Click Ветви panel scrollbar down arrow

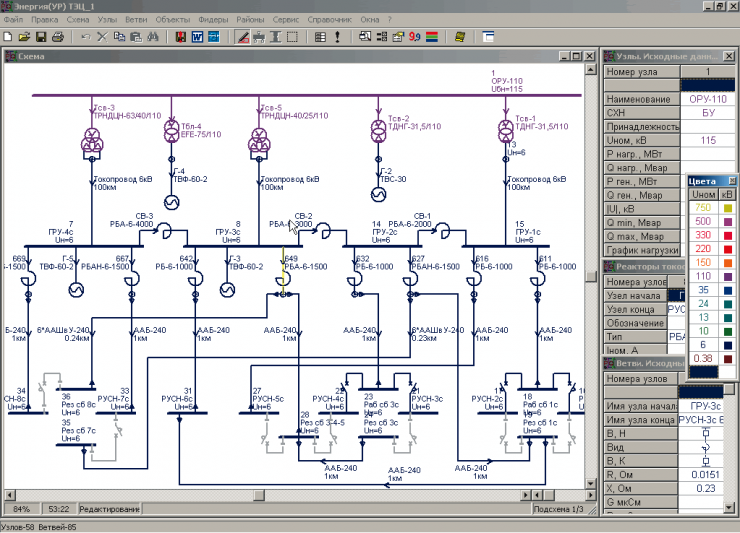tap(729, 508)
